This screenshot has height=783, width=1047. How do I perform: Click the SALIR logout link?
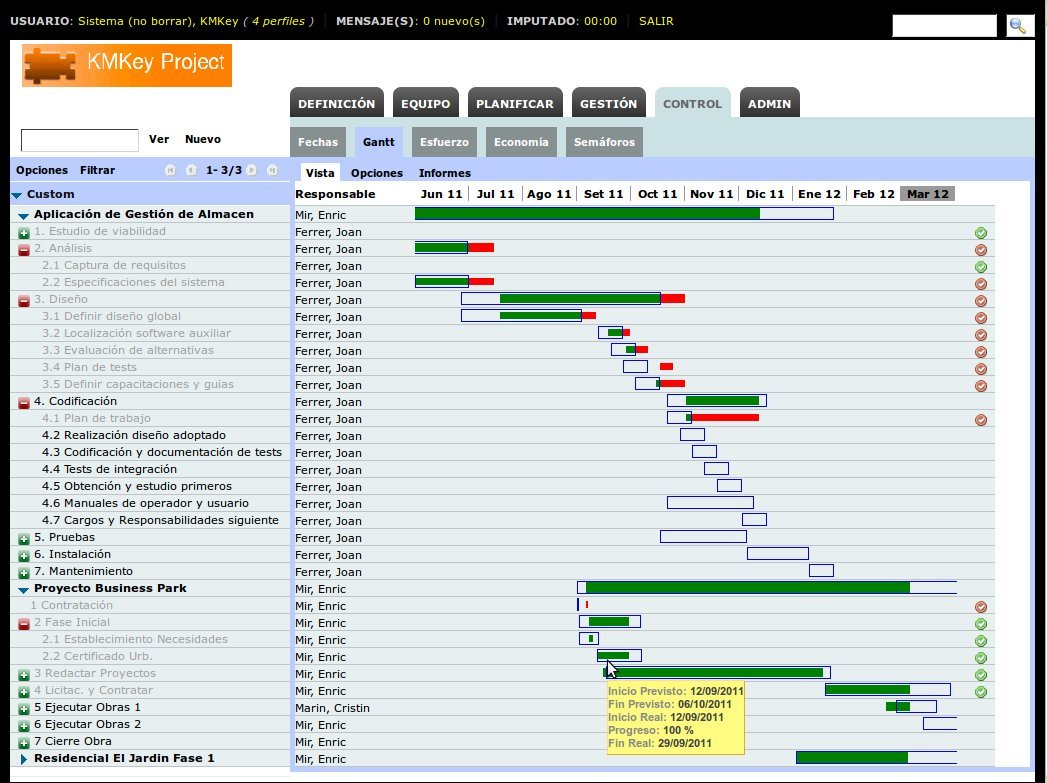(x=655, y=20)
